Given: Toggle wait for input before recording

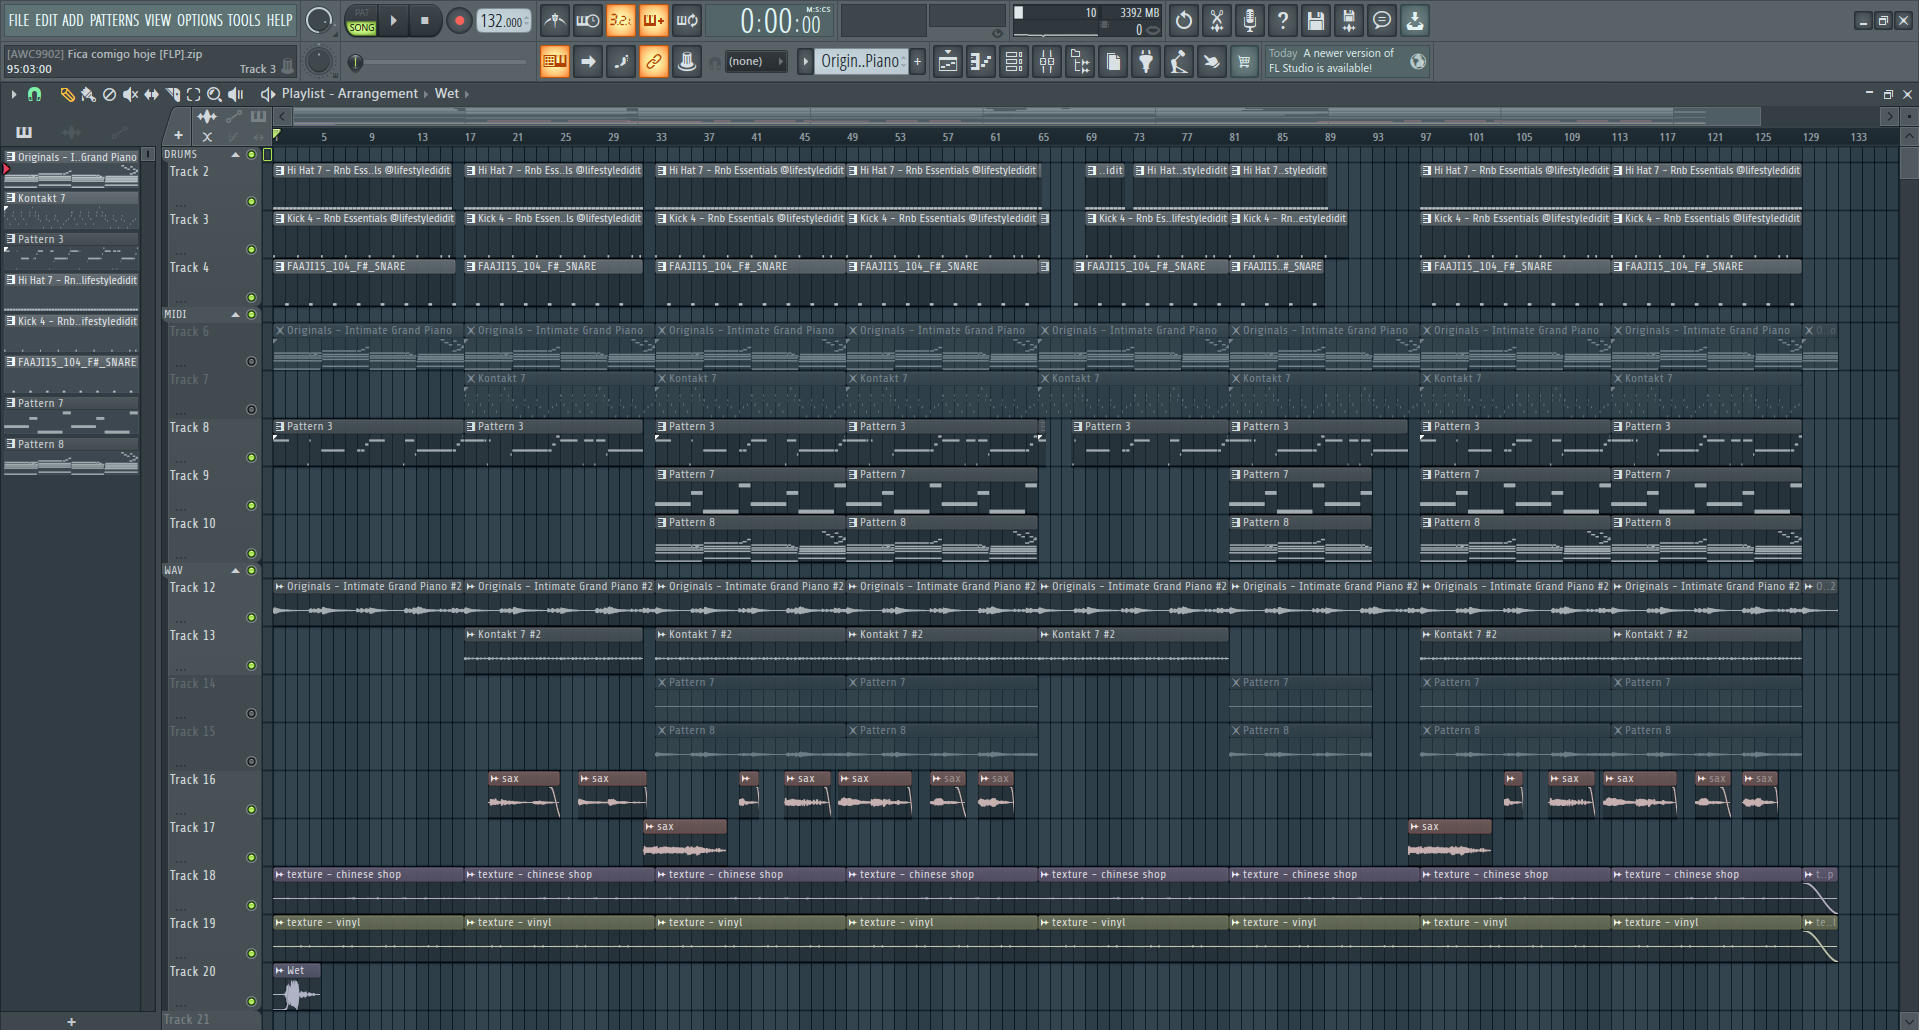Looking at the screenshot, I should point(588,20).
